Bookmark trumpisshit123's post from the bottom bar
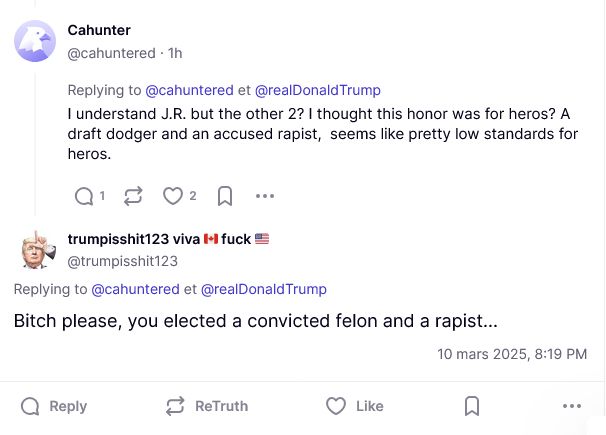Image resolution: width=606 pixels, height=435 pixels. (x=472, y=406)
